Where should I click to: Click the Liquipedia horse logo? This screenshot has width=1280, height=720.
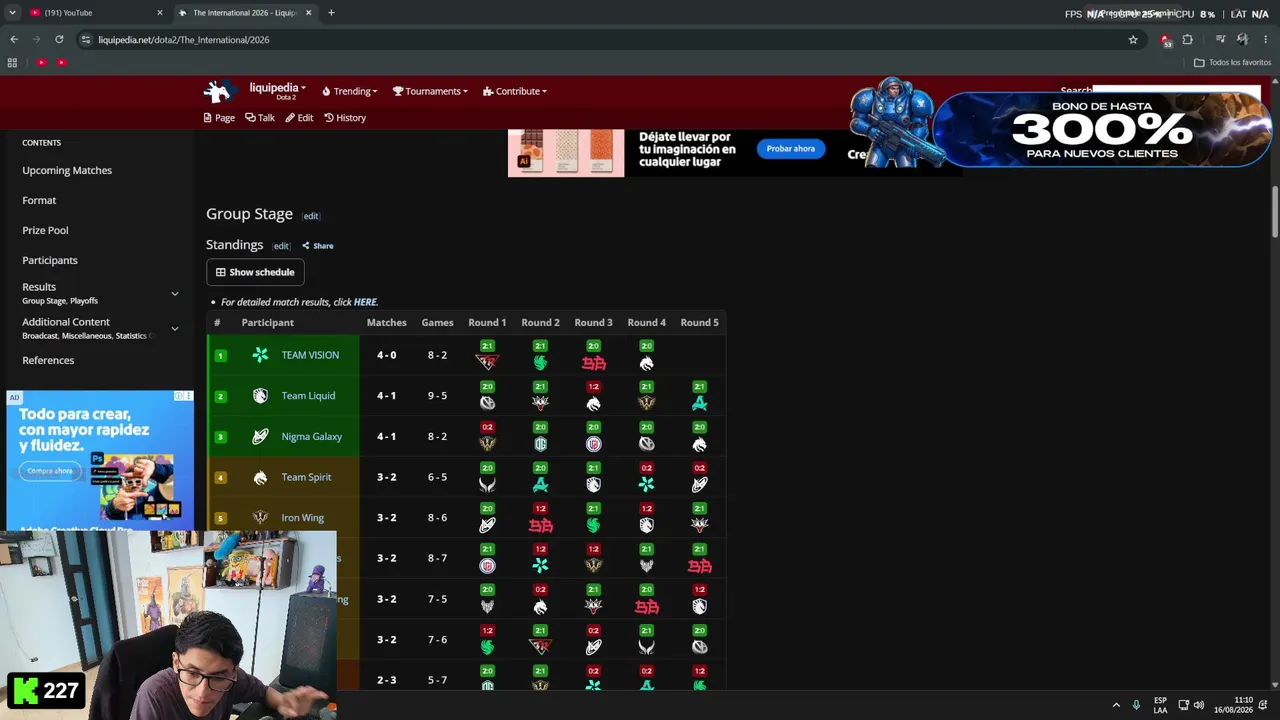point(218,91)
